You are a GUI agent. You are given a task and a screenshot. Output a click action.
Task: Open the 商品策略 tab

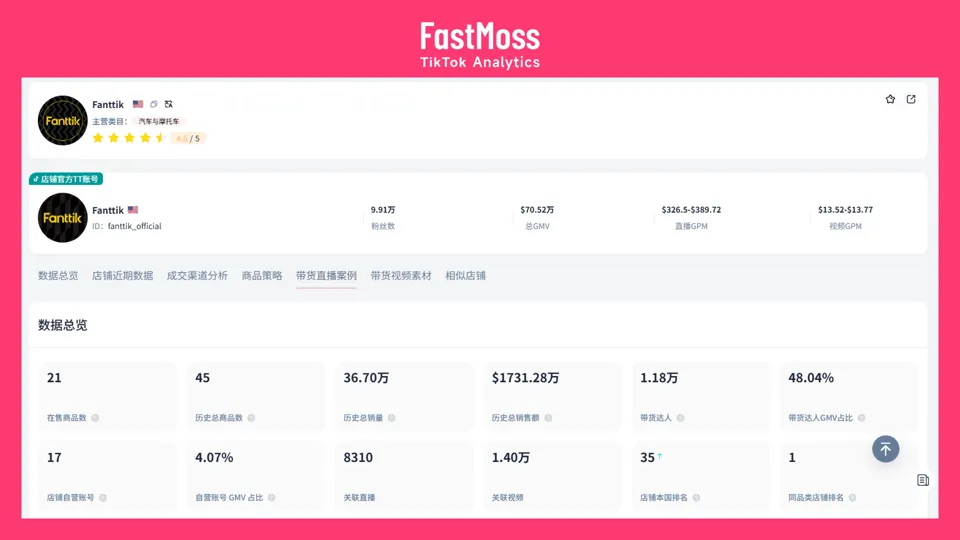pos(262,276)
